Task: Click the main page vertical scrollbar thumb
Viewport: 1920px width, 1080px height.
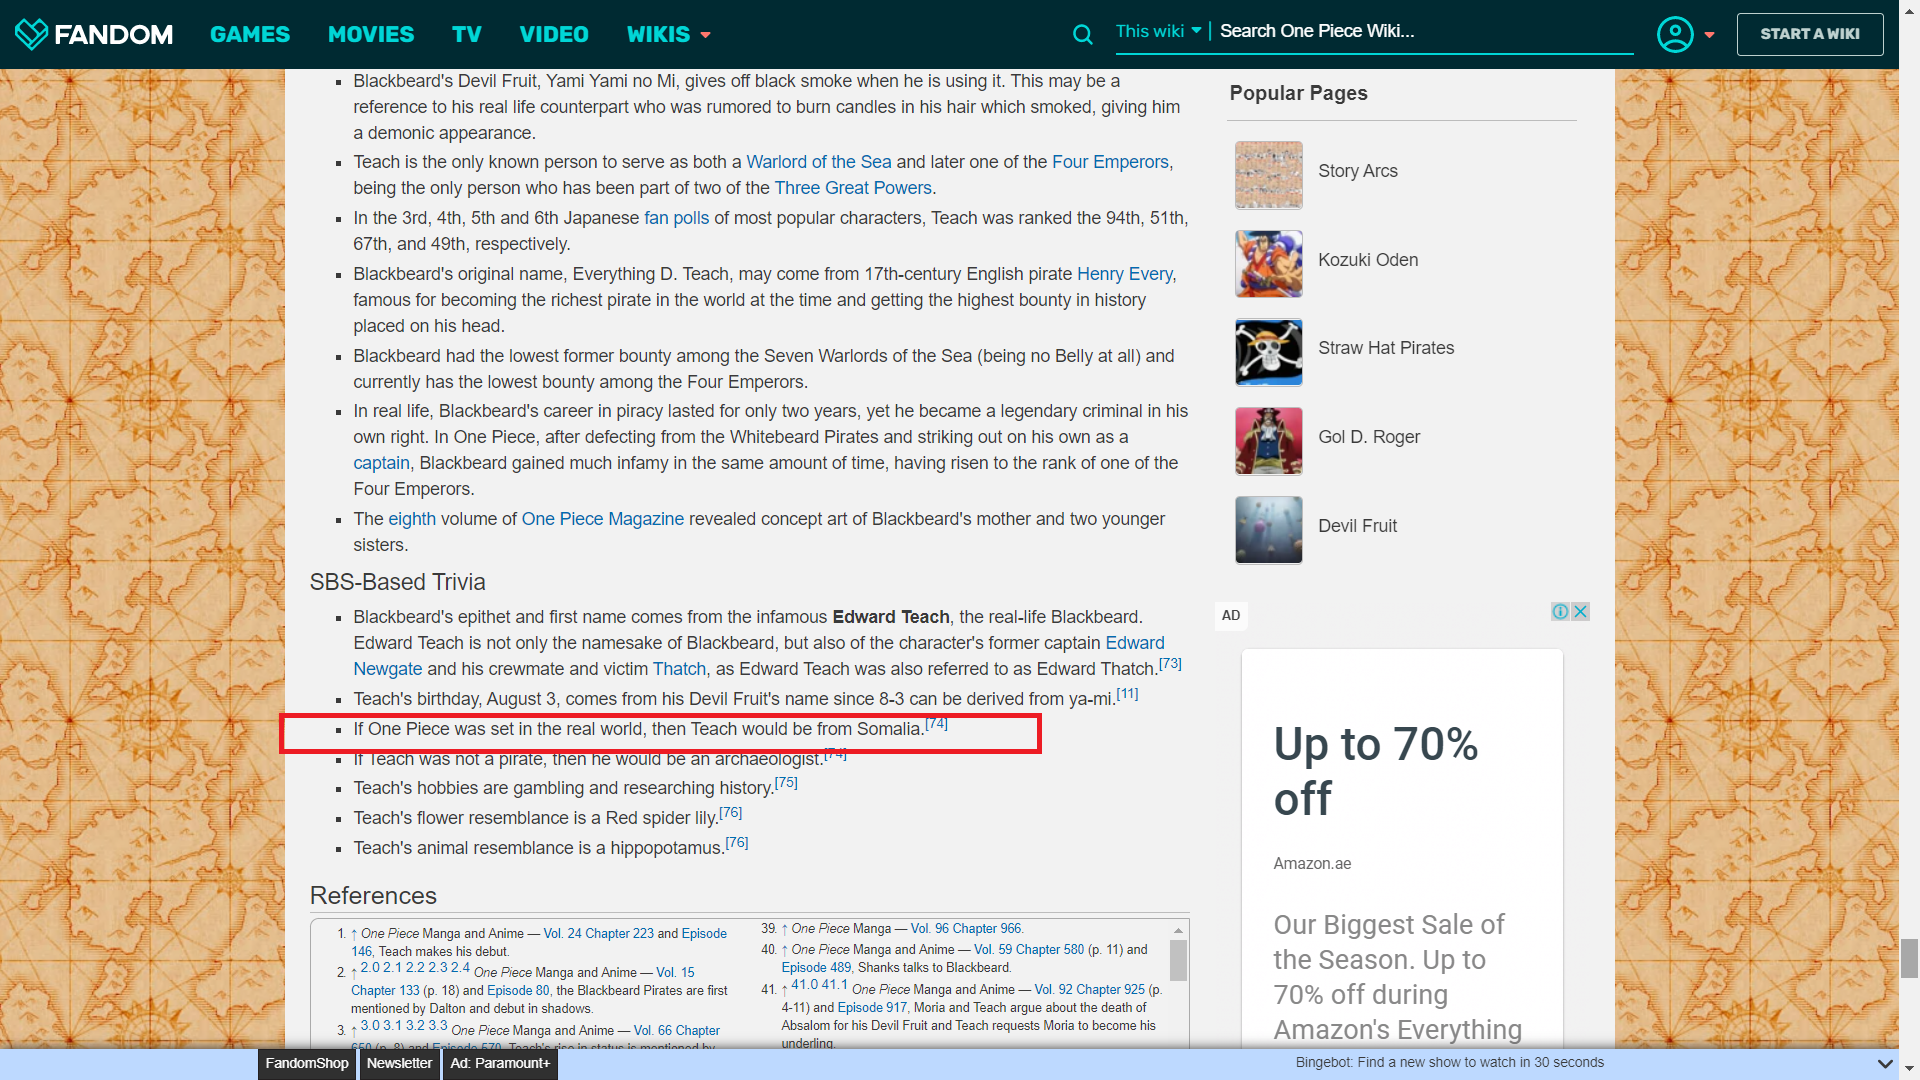Action: pyautogui.click(x=1909, y=958)
